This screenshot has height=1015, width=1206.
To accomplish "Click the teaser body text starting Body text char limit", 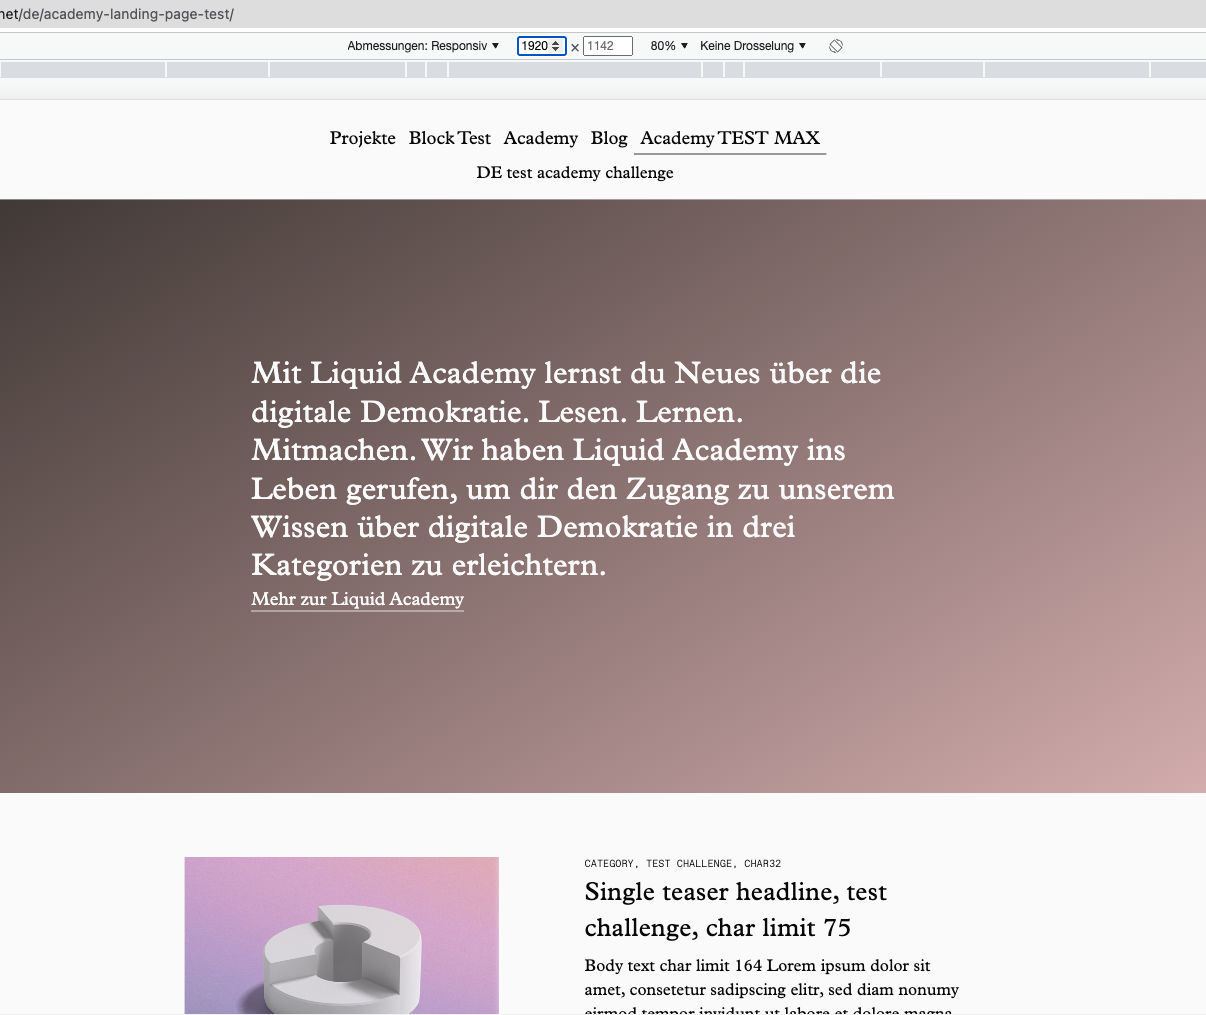I will point(772,988).
